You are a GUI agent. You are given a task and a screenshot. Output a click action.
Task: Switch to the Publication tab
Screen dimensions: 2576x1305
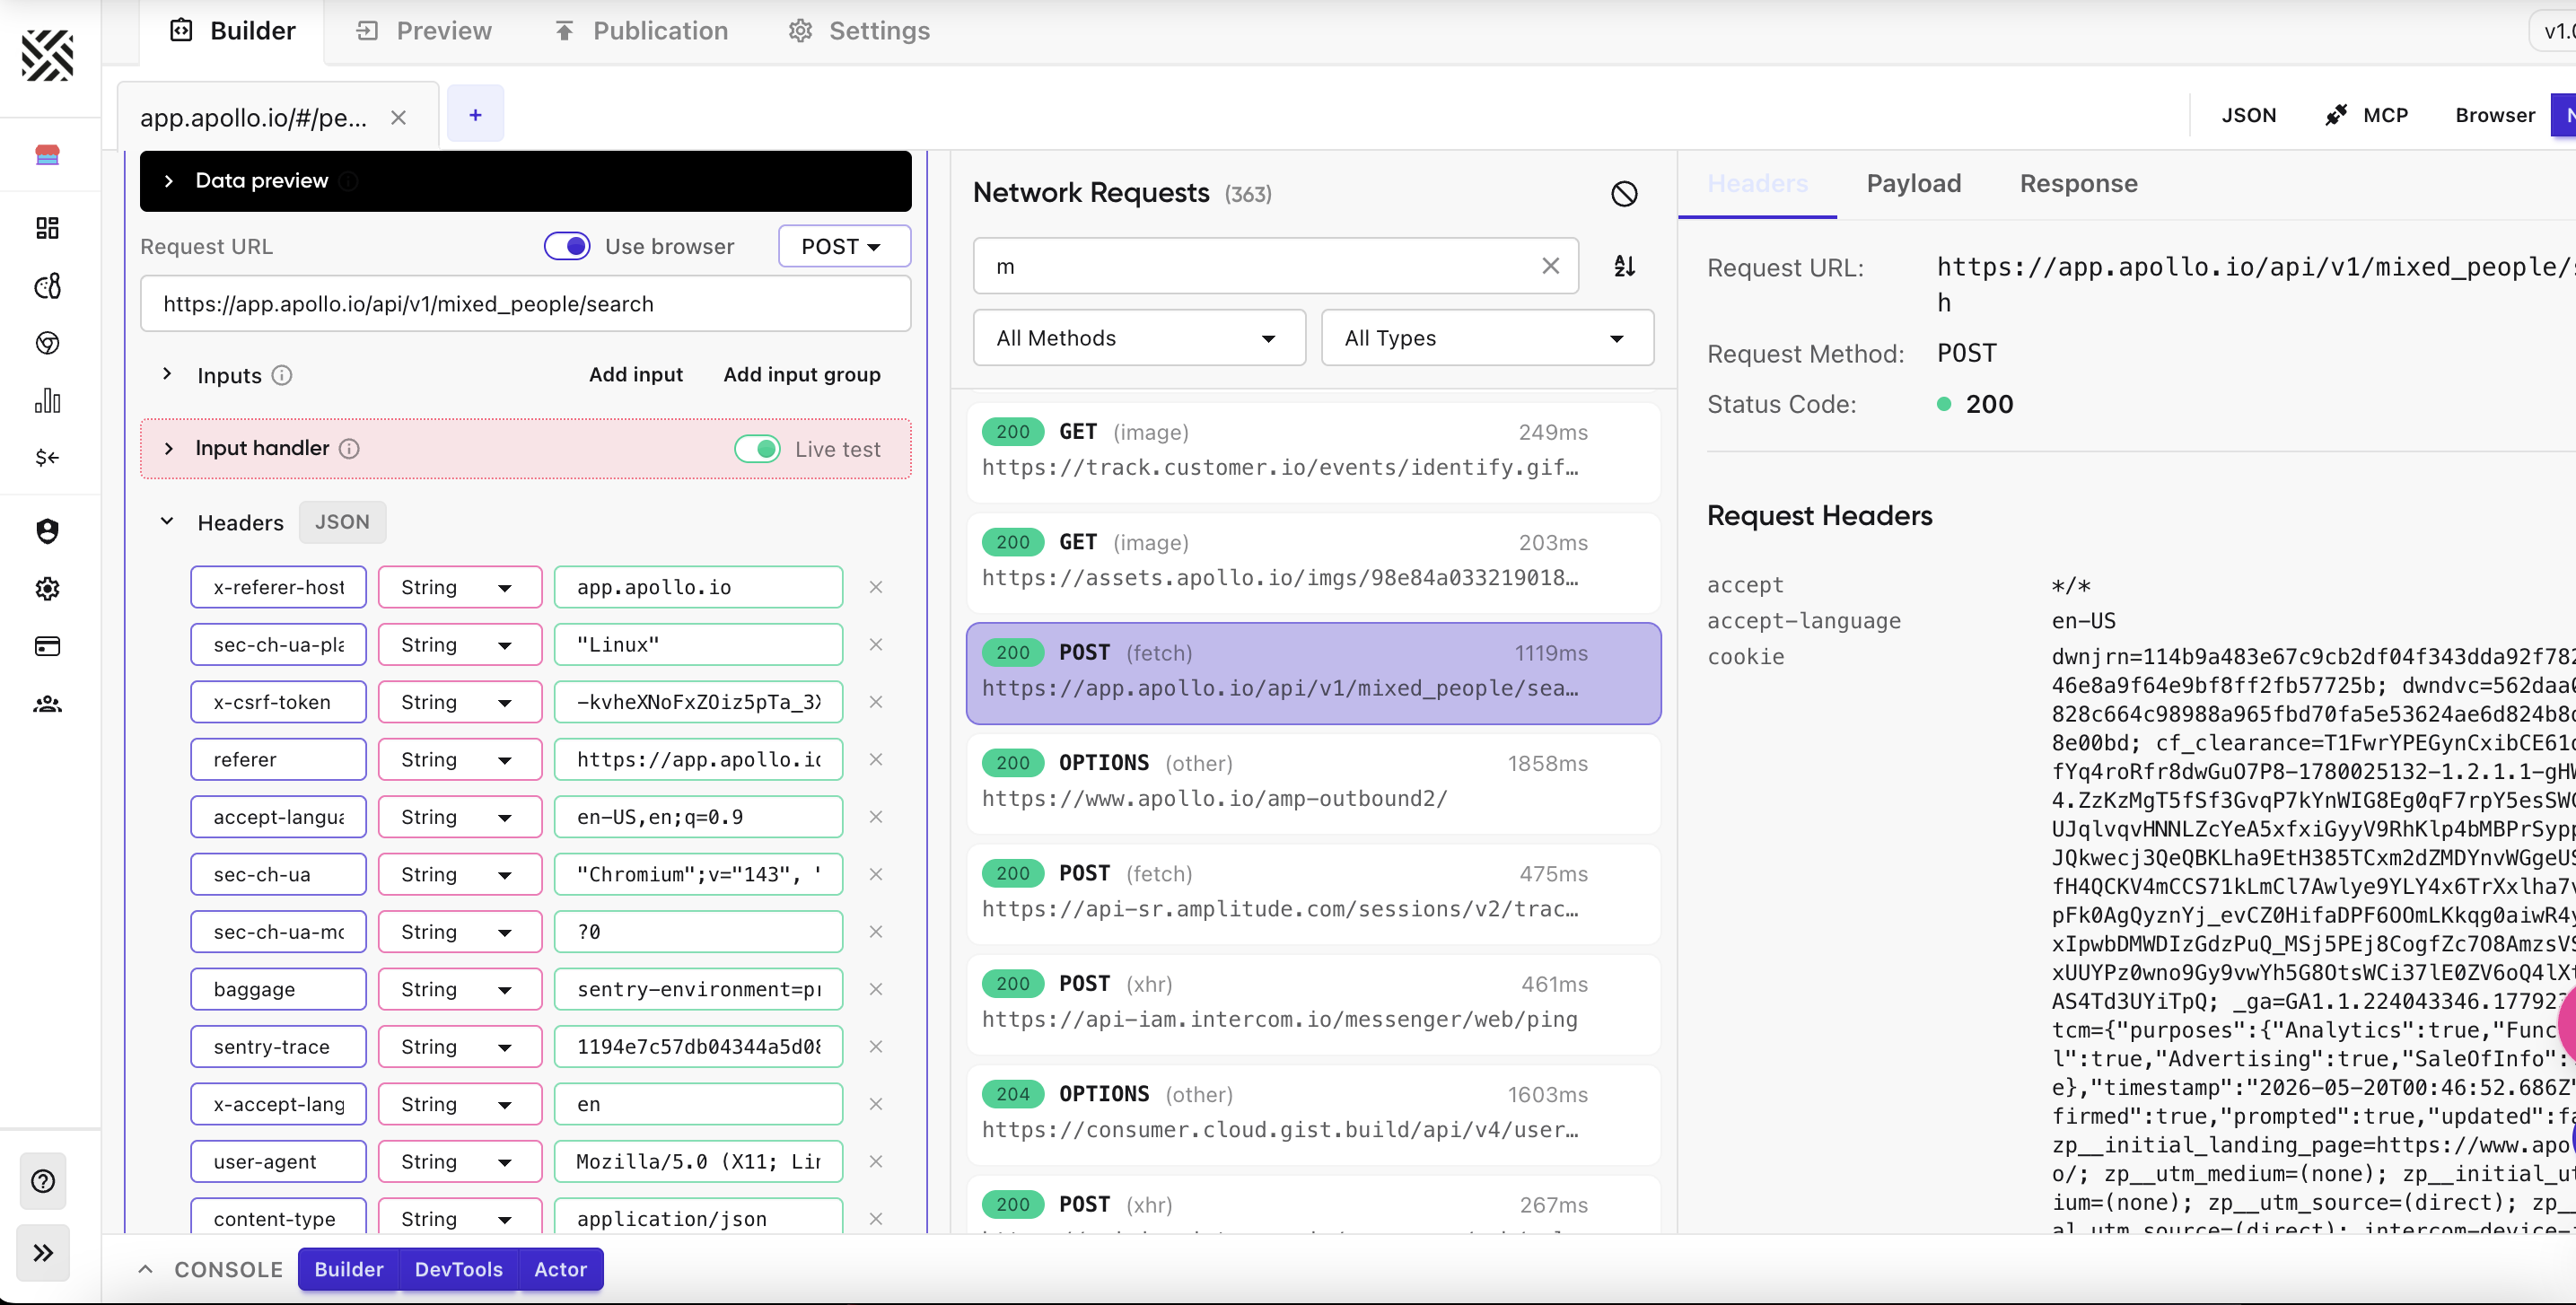point(641,31)
